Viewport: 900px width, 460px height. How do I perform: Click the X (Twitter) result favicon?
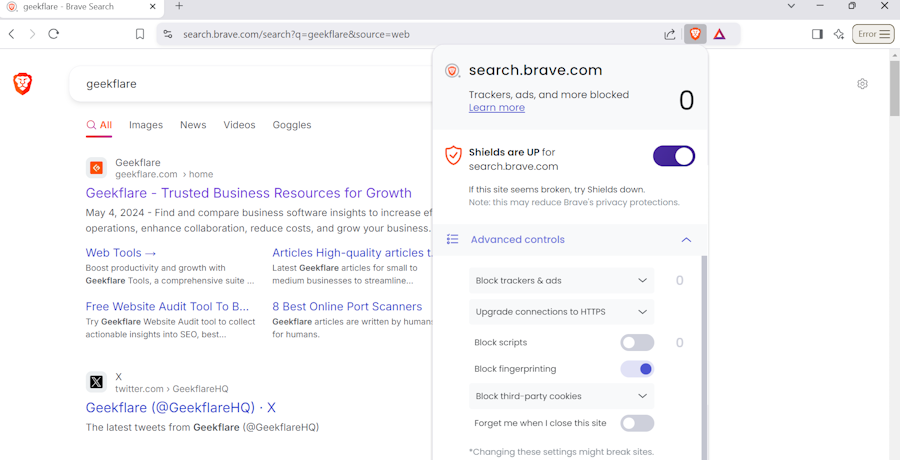click(x=96, y=382)
